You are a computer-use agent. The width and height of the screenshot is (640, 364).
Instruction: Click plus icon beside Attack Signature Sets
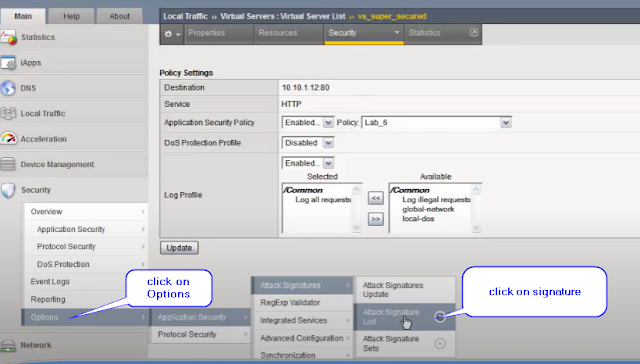click(x=440, y=344)
